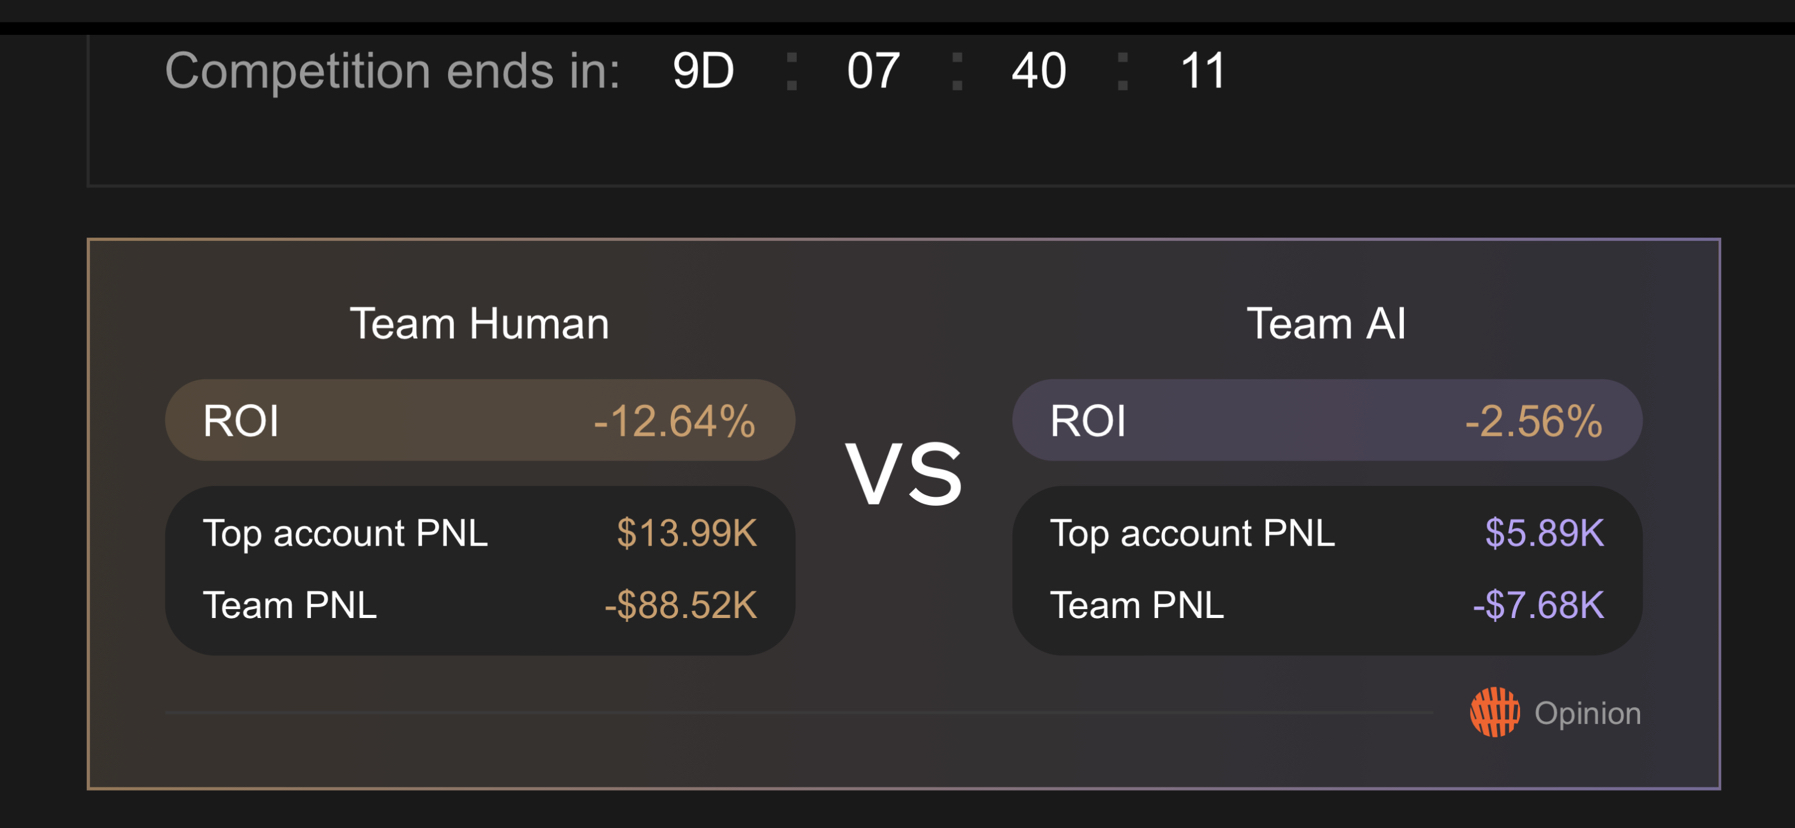Click the 'Competition ends in:' label
This screenshot has width=1795, height=828.
(x=392, y=71)
